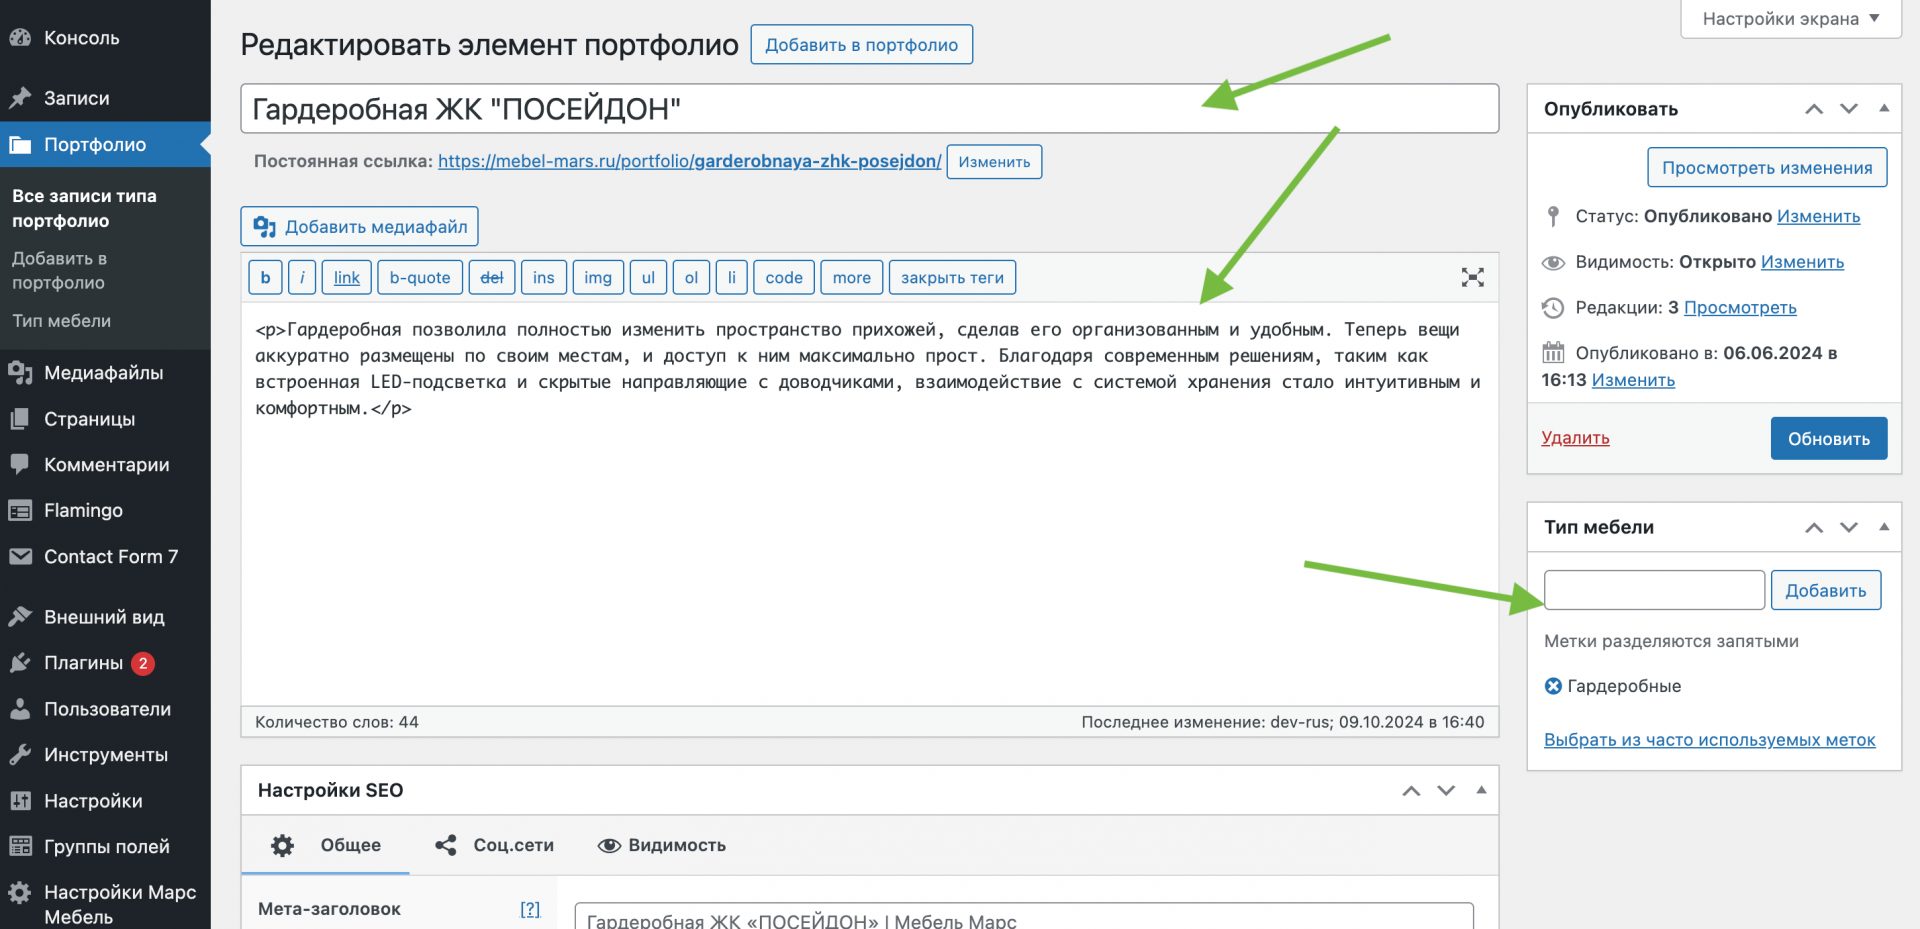Click into the portfolio title field
Image resolution: width=1920 pixels, height=929 pixels.
[869, 109]
